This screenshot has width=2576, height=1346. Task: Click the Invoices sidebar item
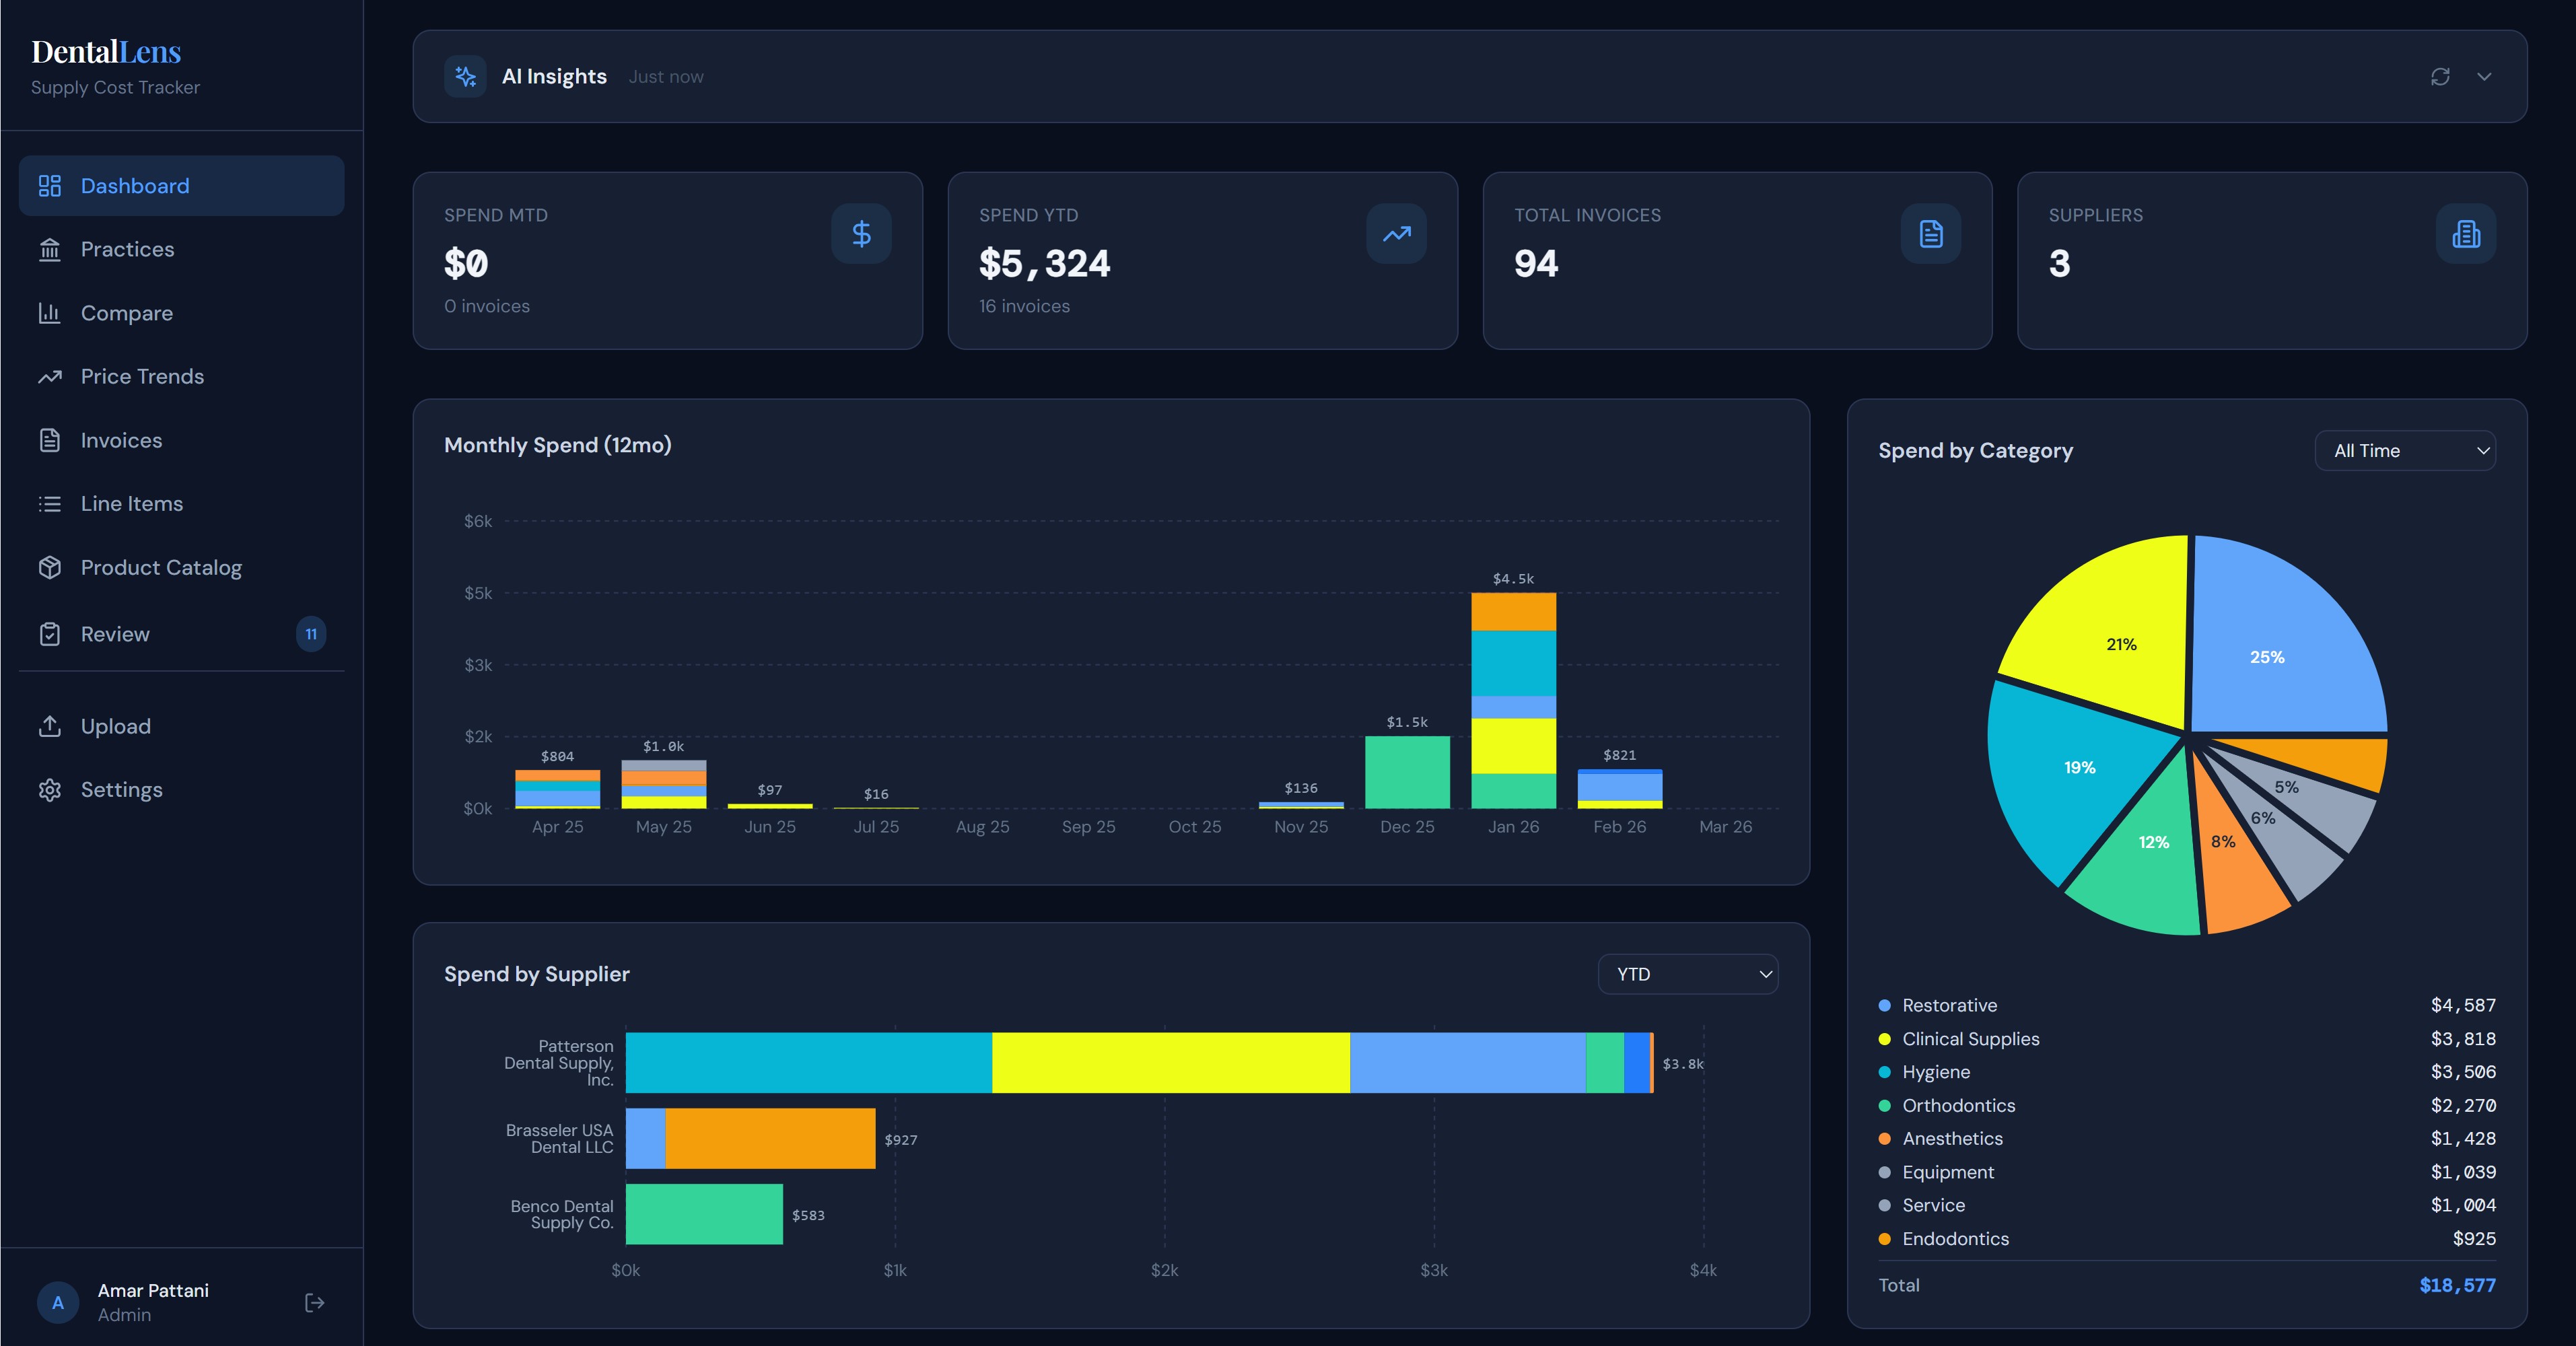pos(121,440)
